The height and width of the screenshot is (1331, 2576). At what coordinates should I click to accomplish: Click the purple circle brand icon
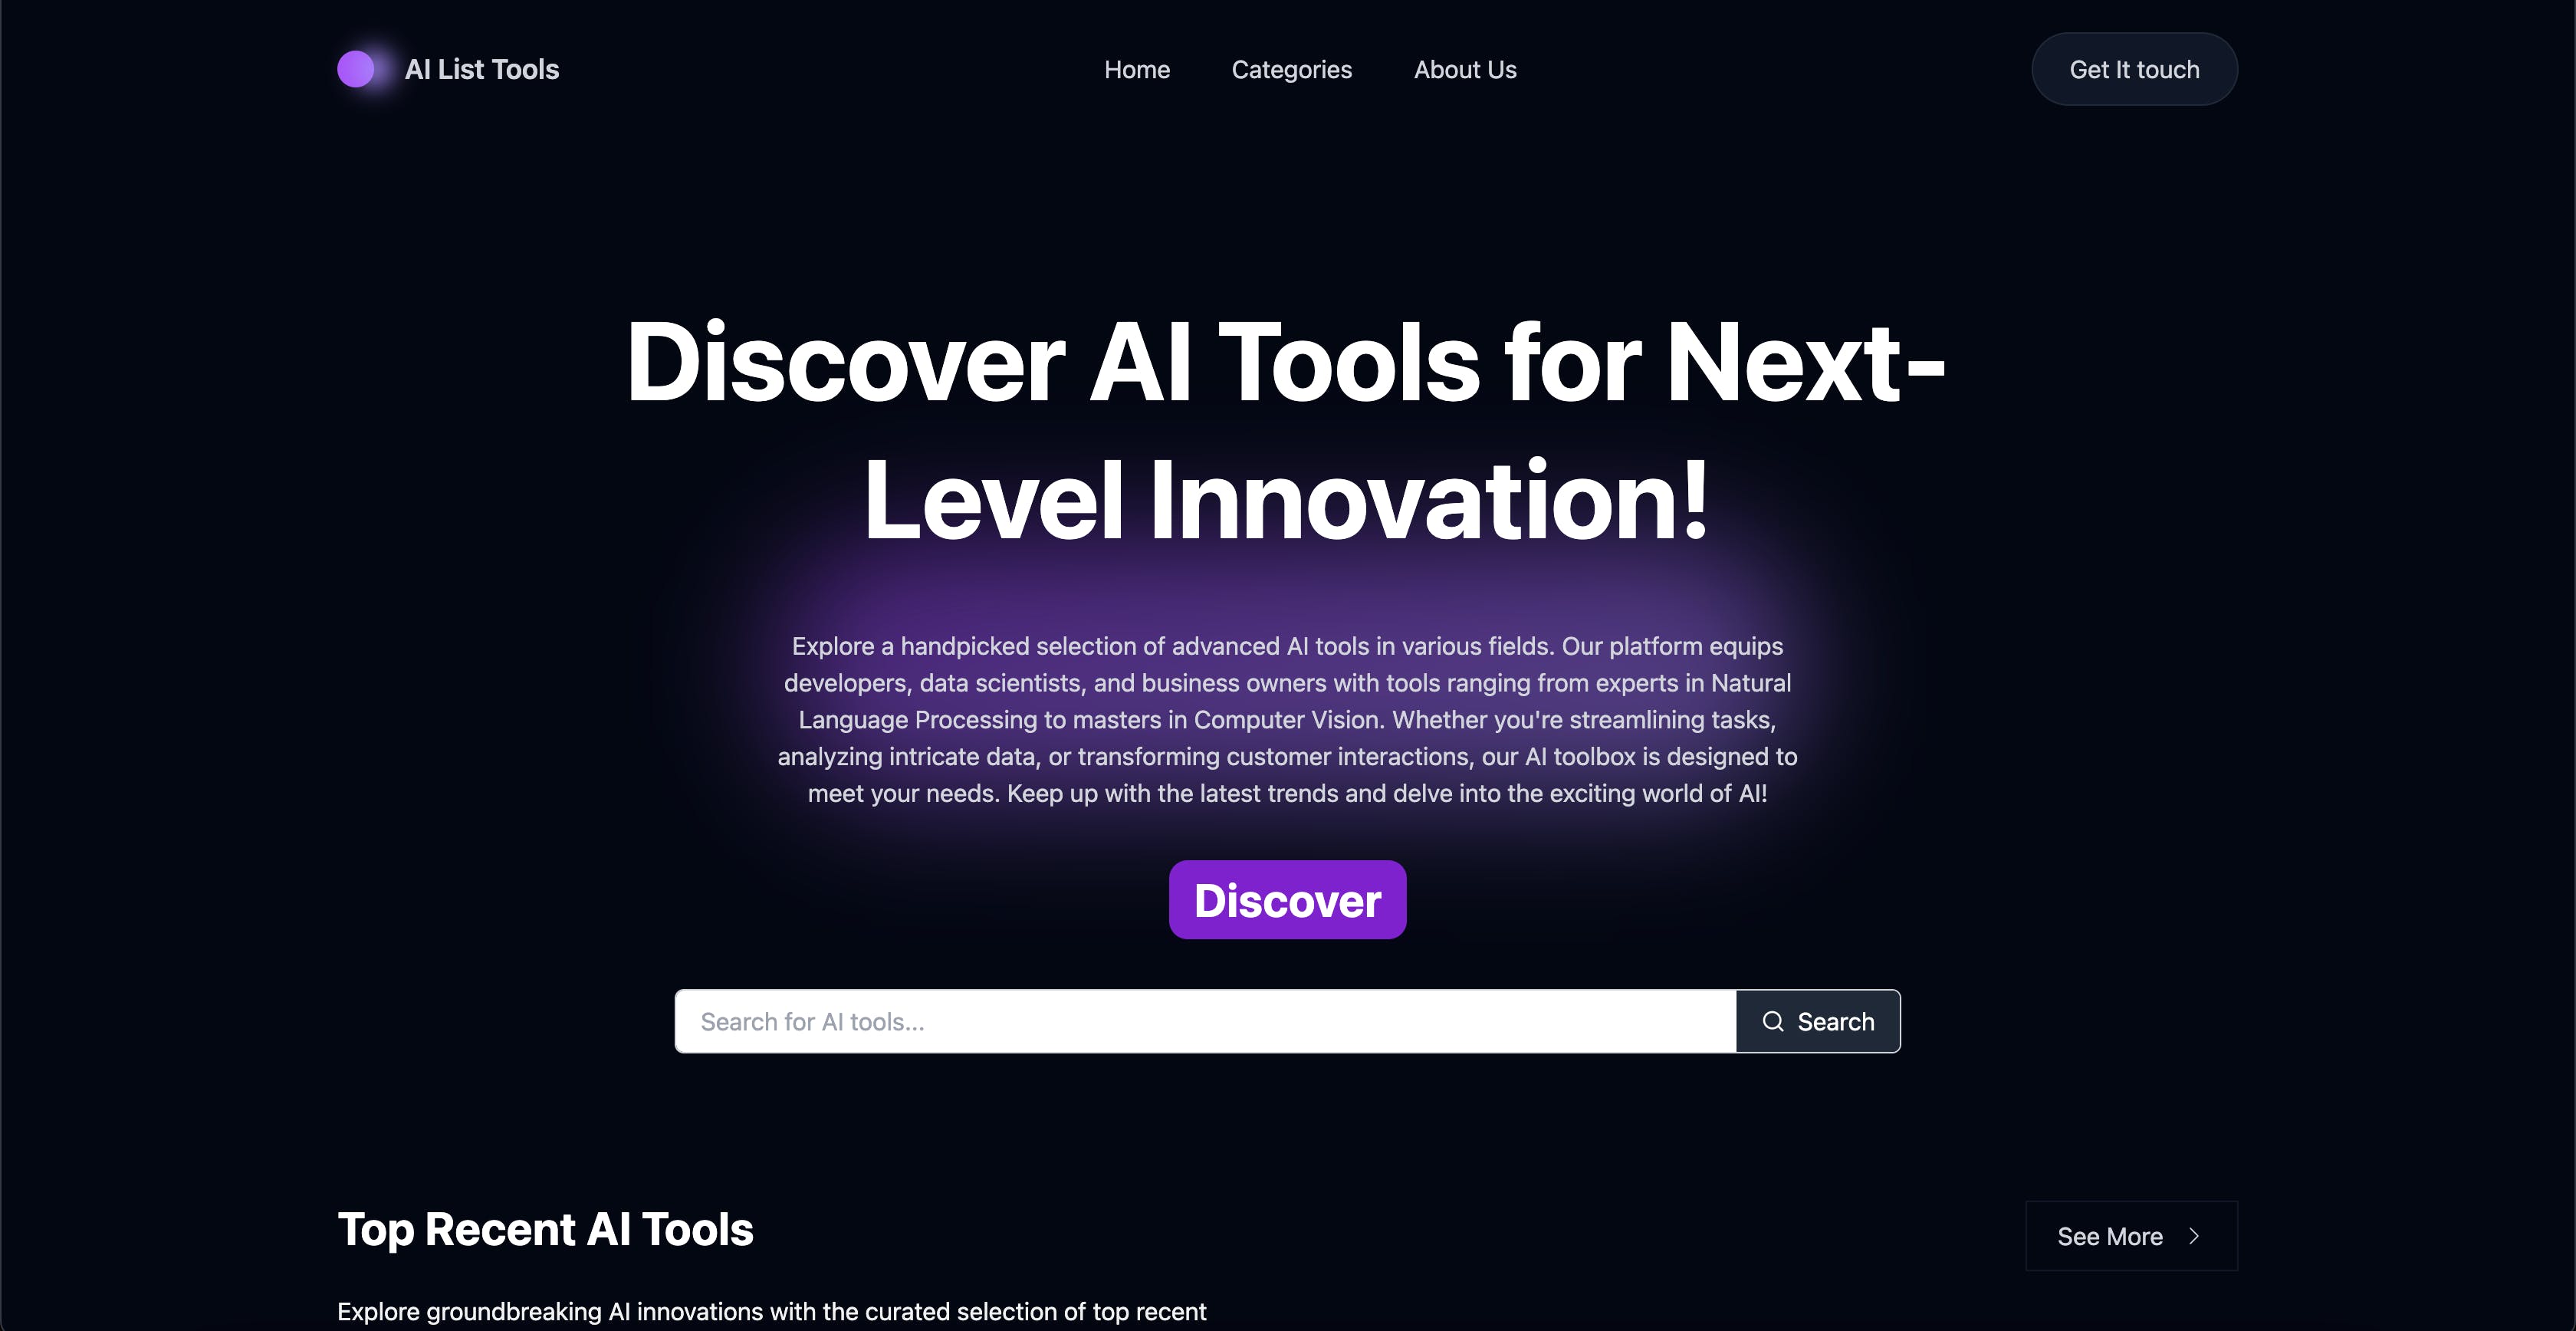356,68
